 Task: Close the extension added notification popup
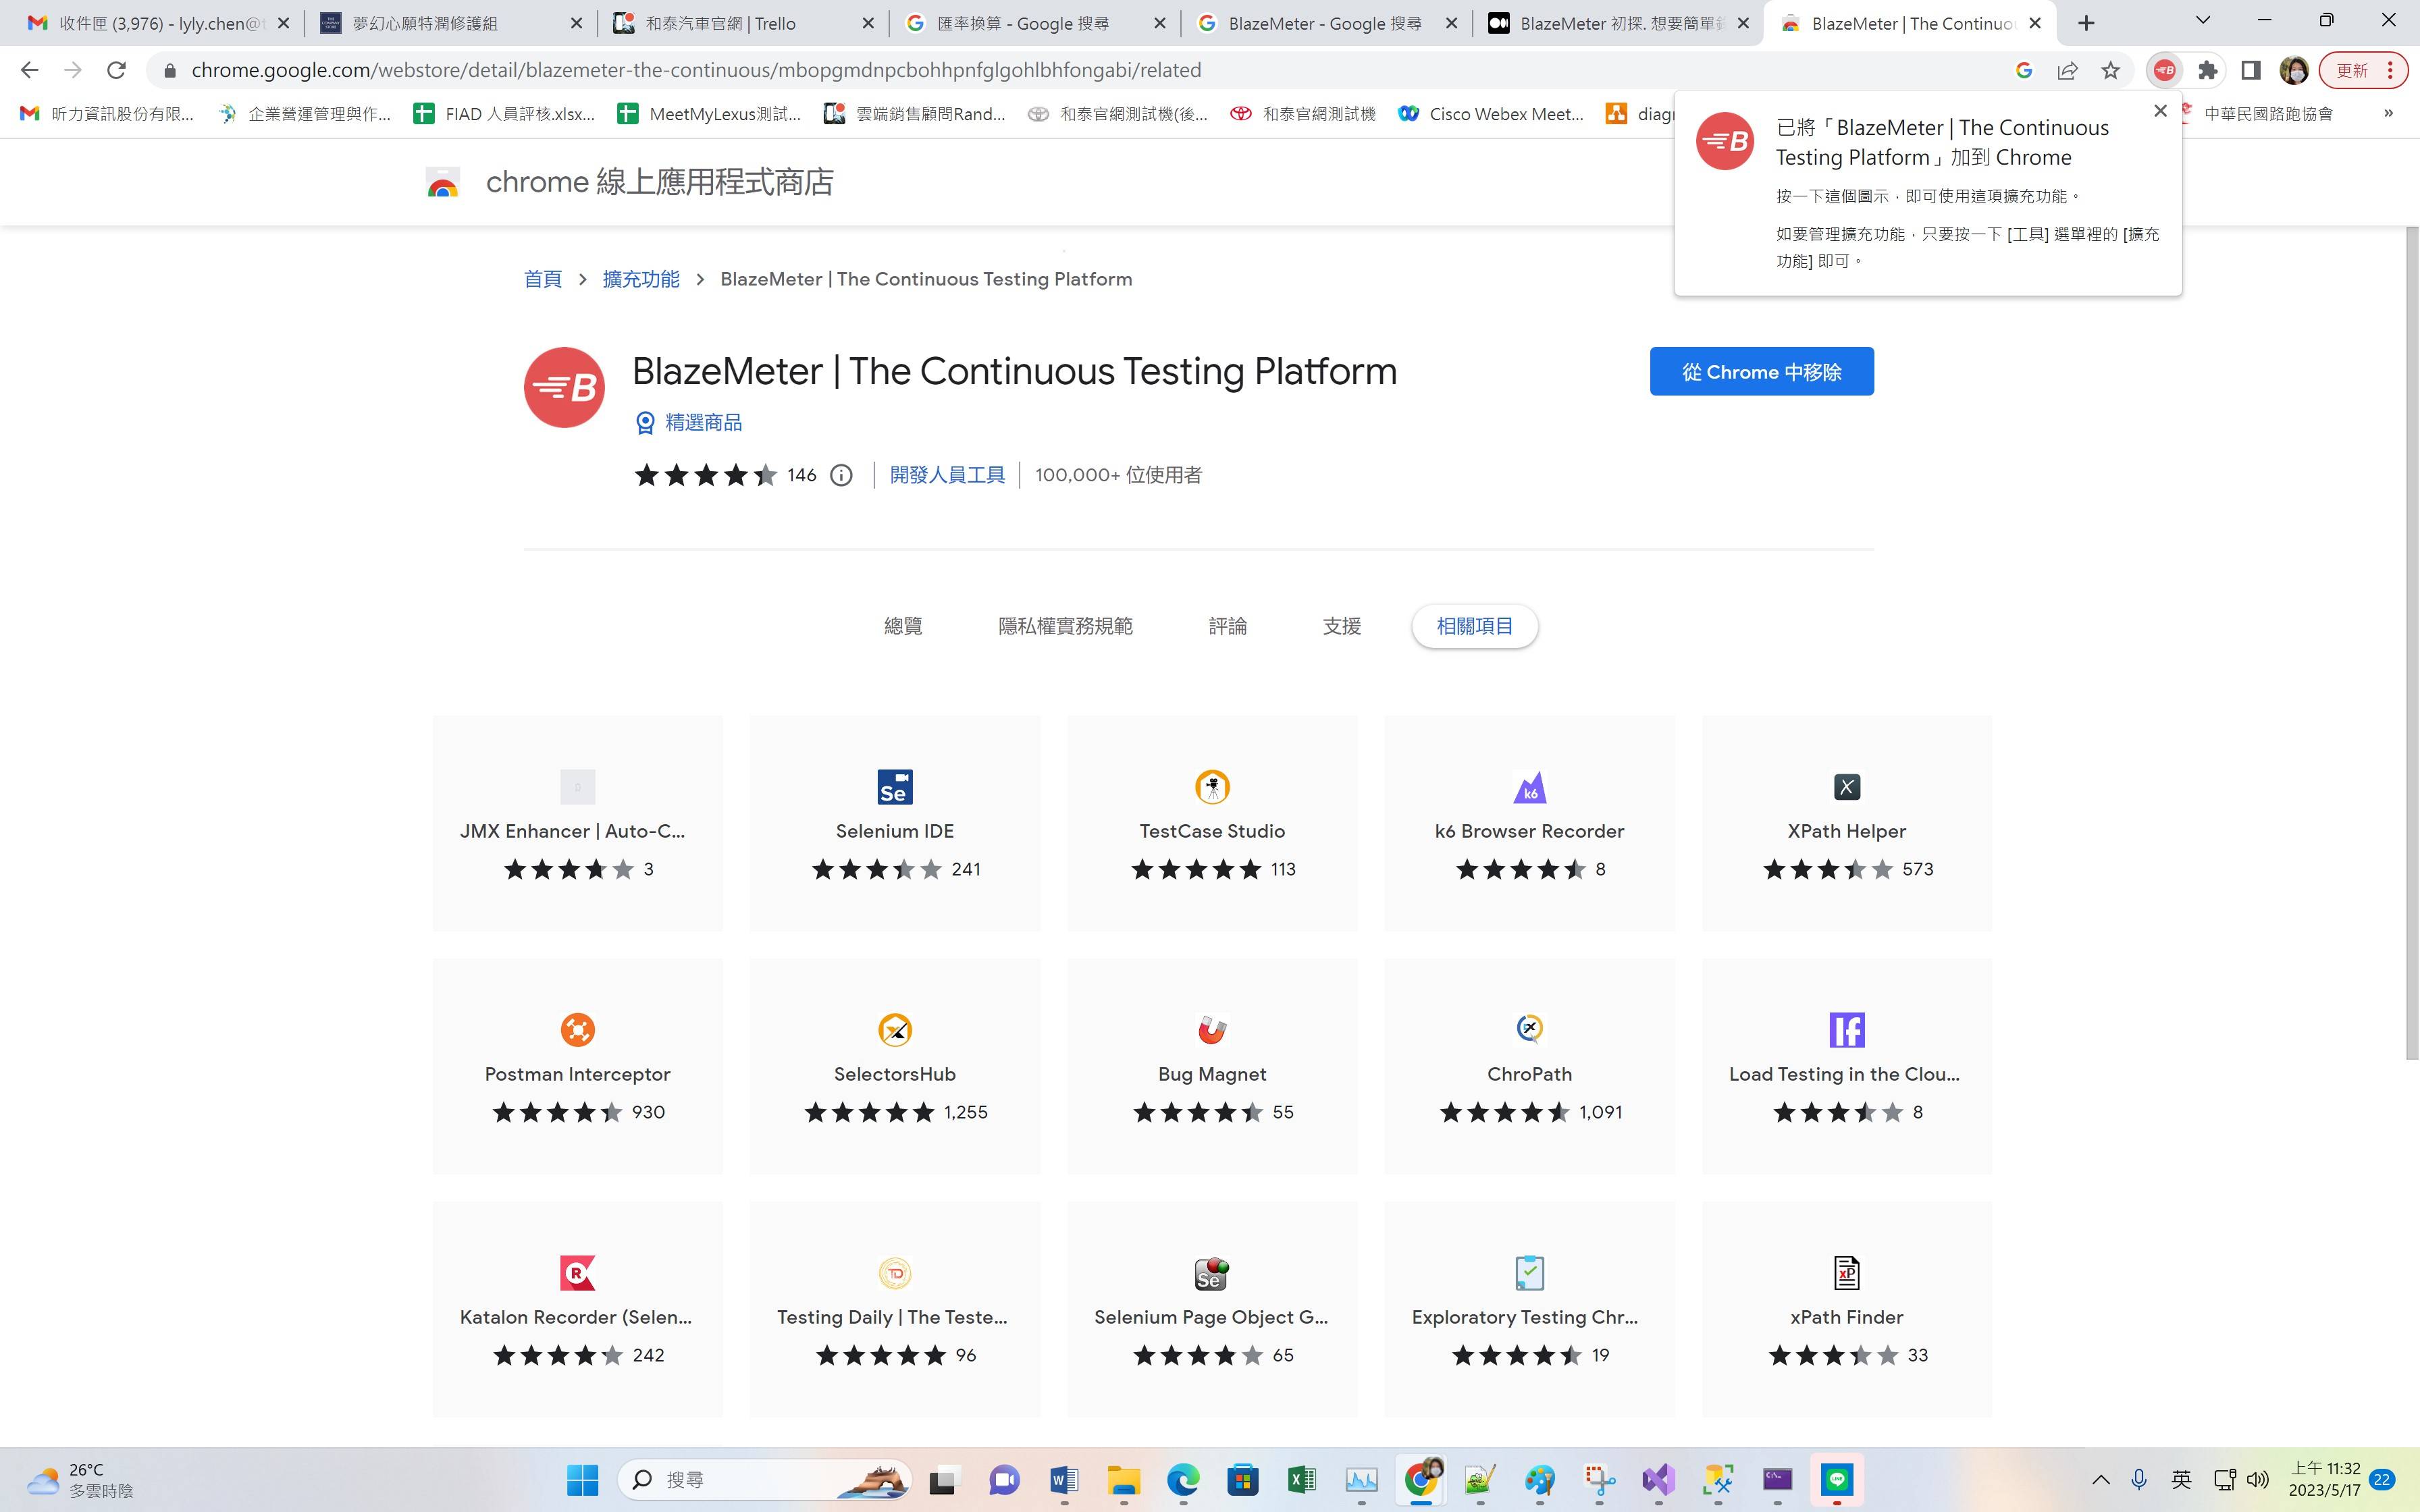[x=2160, y=111]
